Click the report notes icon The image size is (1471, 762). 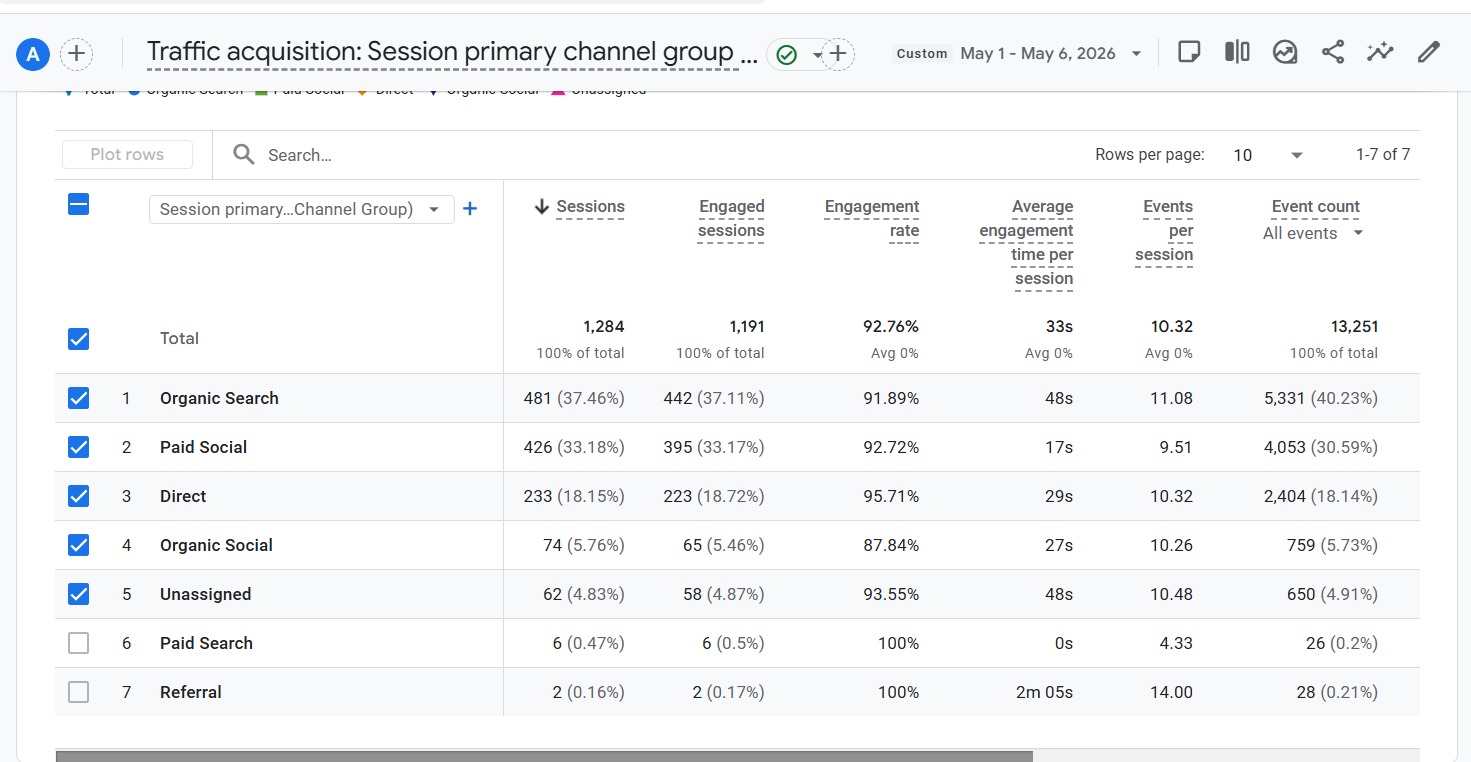point(1189,52)
